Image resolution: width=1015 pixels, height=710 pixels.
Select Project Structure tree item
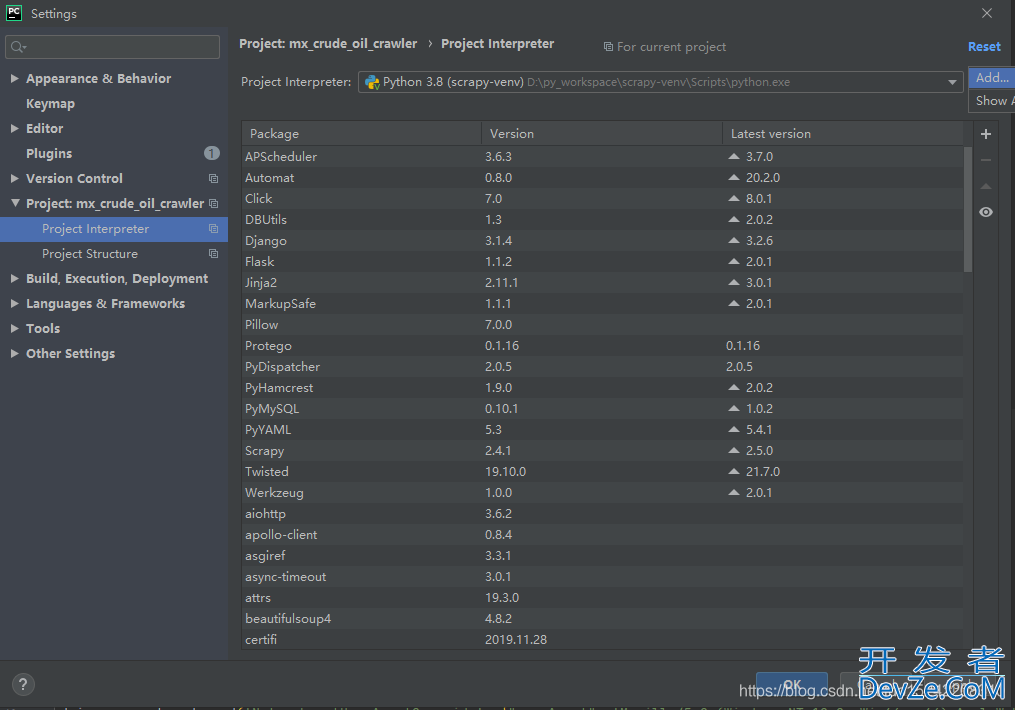click(114, 254)
